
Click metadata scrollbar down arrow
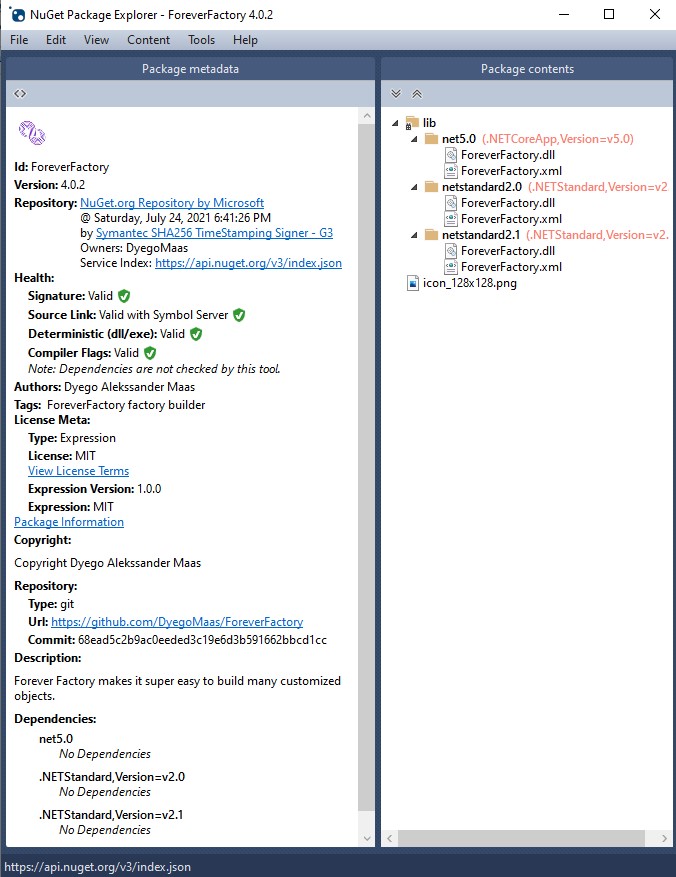coord(367,838)
